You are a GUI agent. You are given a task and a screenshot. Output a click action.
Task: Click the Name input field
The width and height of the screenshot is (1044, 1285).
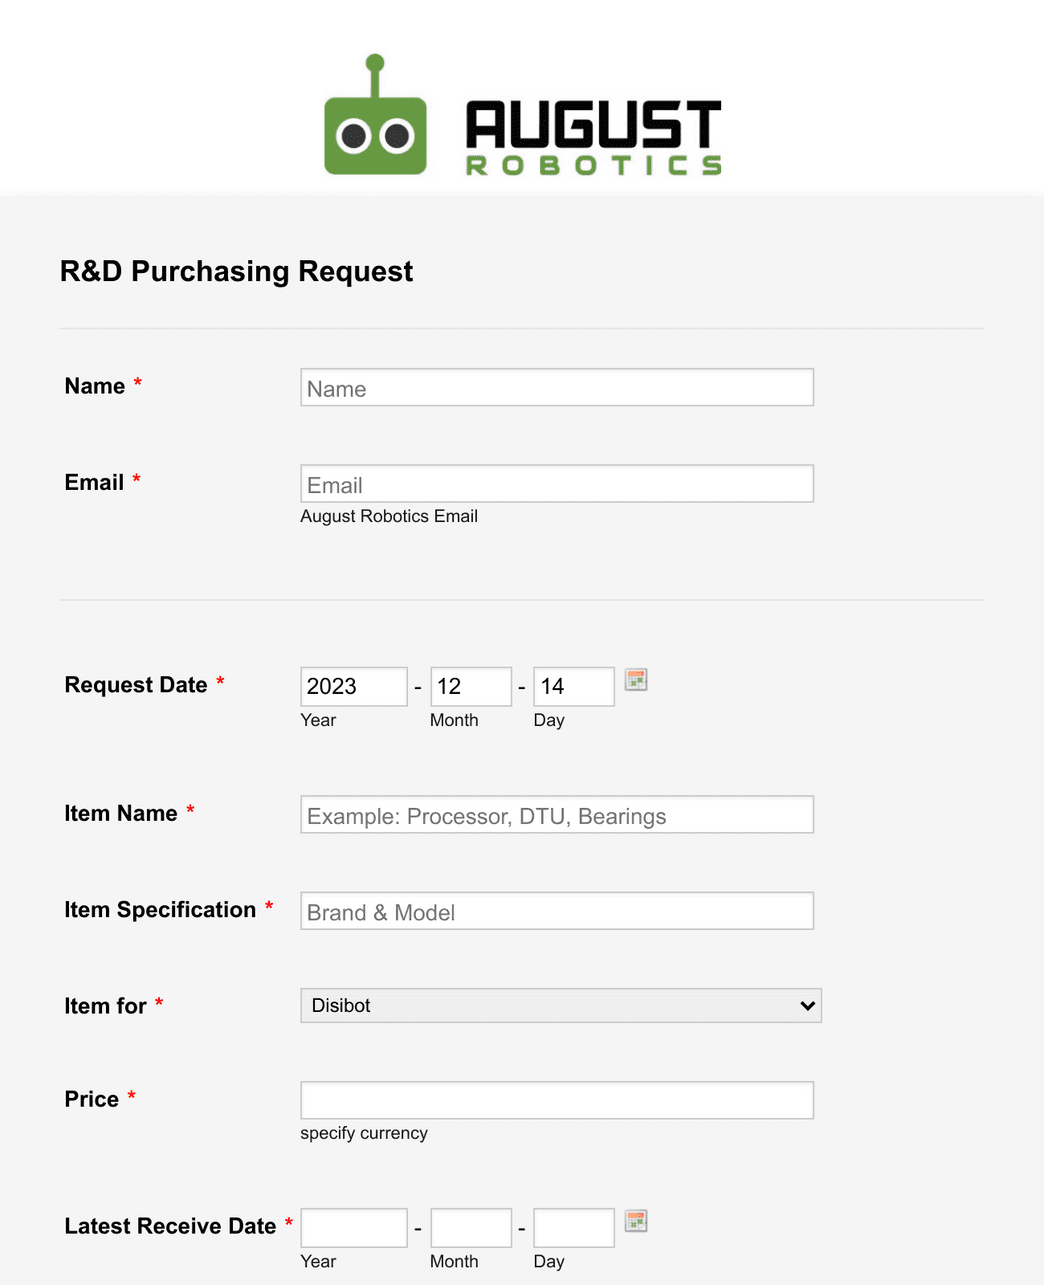[556, 387]
